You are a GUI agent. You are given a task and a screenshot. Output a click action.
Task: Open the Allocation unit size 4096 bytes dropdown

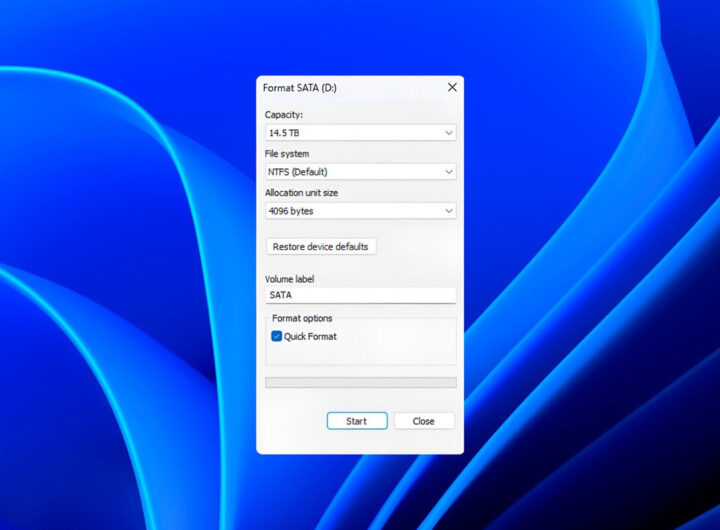[x=350, y=211]
